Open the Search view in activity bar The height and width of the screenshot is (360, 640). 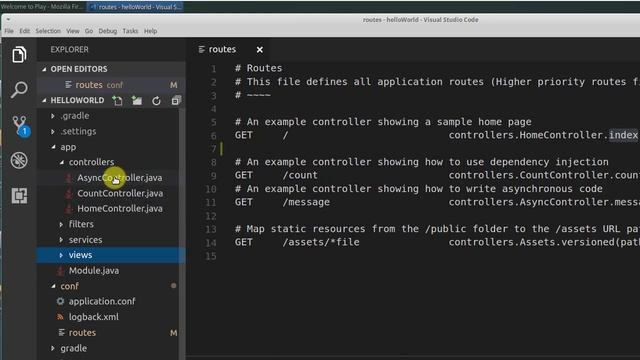click(x=19, y=89)
